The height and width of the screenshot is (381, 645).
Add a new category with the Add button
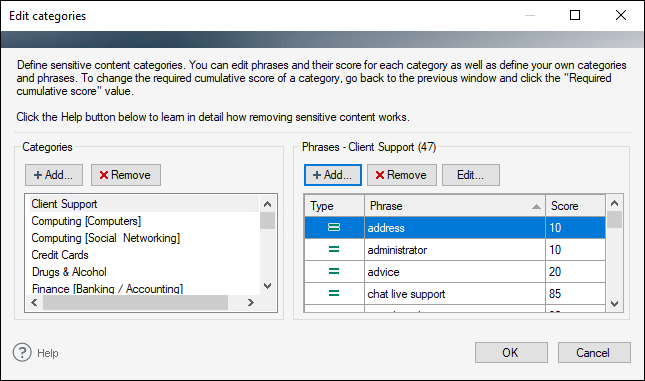(x=54, y=175)
